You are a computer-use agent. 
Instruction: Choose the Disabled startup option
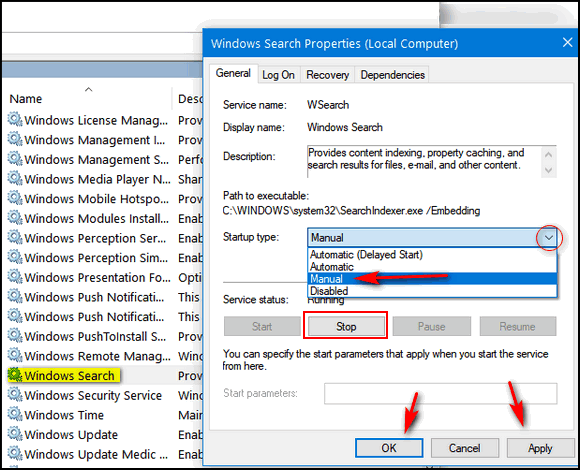[x=329, y=291]
